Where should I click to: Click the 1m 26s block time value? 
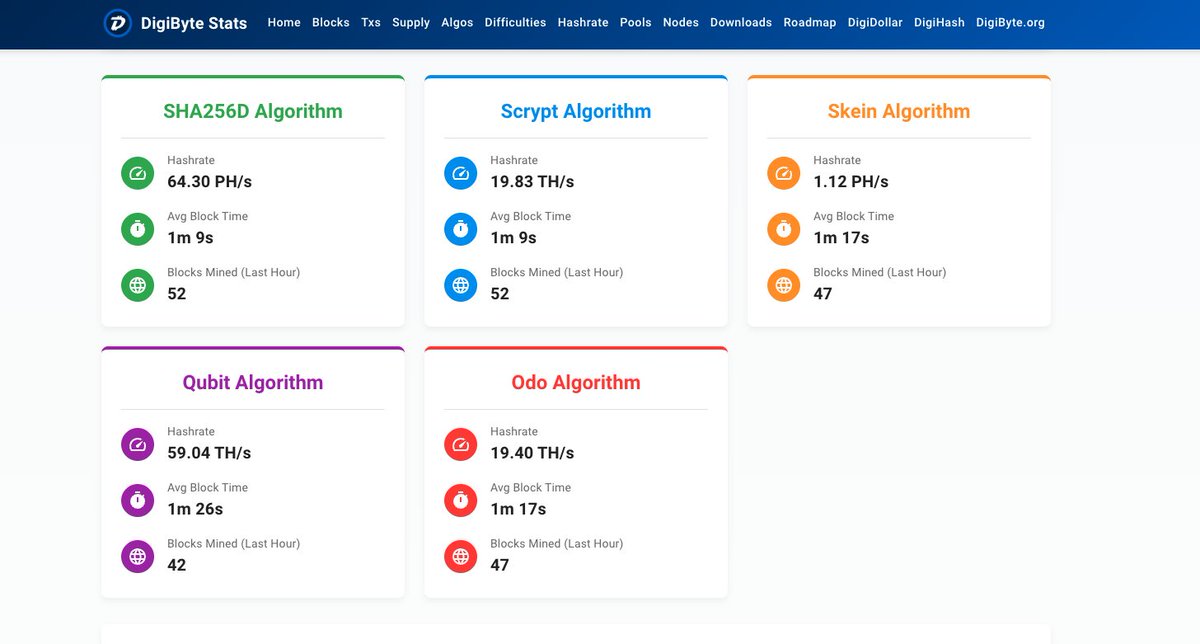pyautogui.click(x=195, y=509)
